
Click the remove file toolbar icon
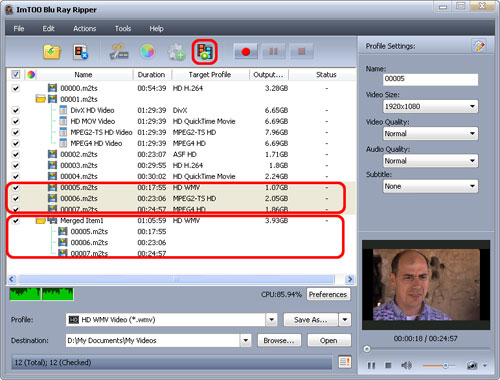click(x=80, y=52)
